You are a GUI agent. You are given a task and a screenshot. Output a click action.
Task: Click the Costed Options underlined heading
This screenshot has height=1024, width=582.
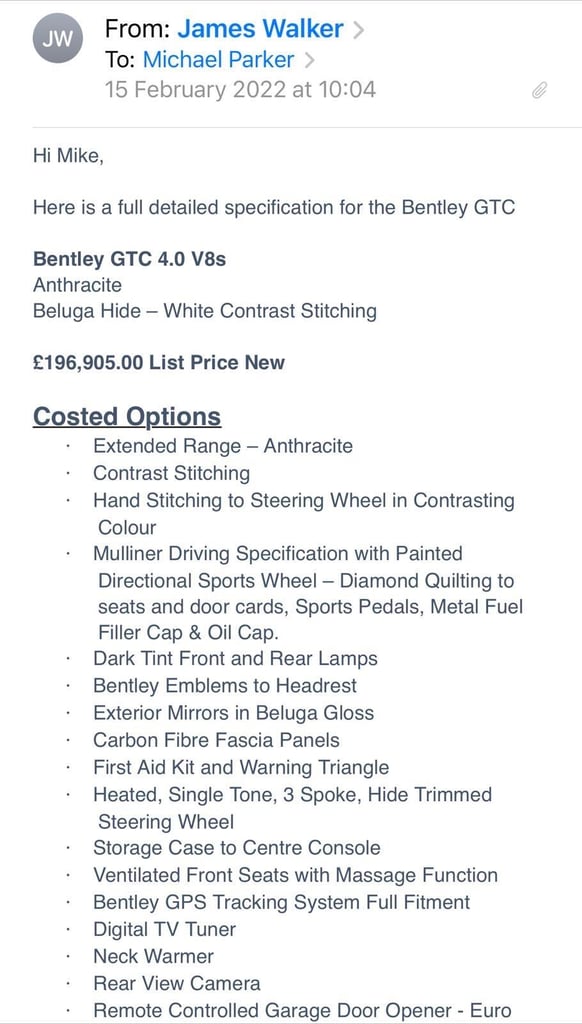click(x=127, y=417)
